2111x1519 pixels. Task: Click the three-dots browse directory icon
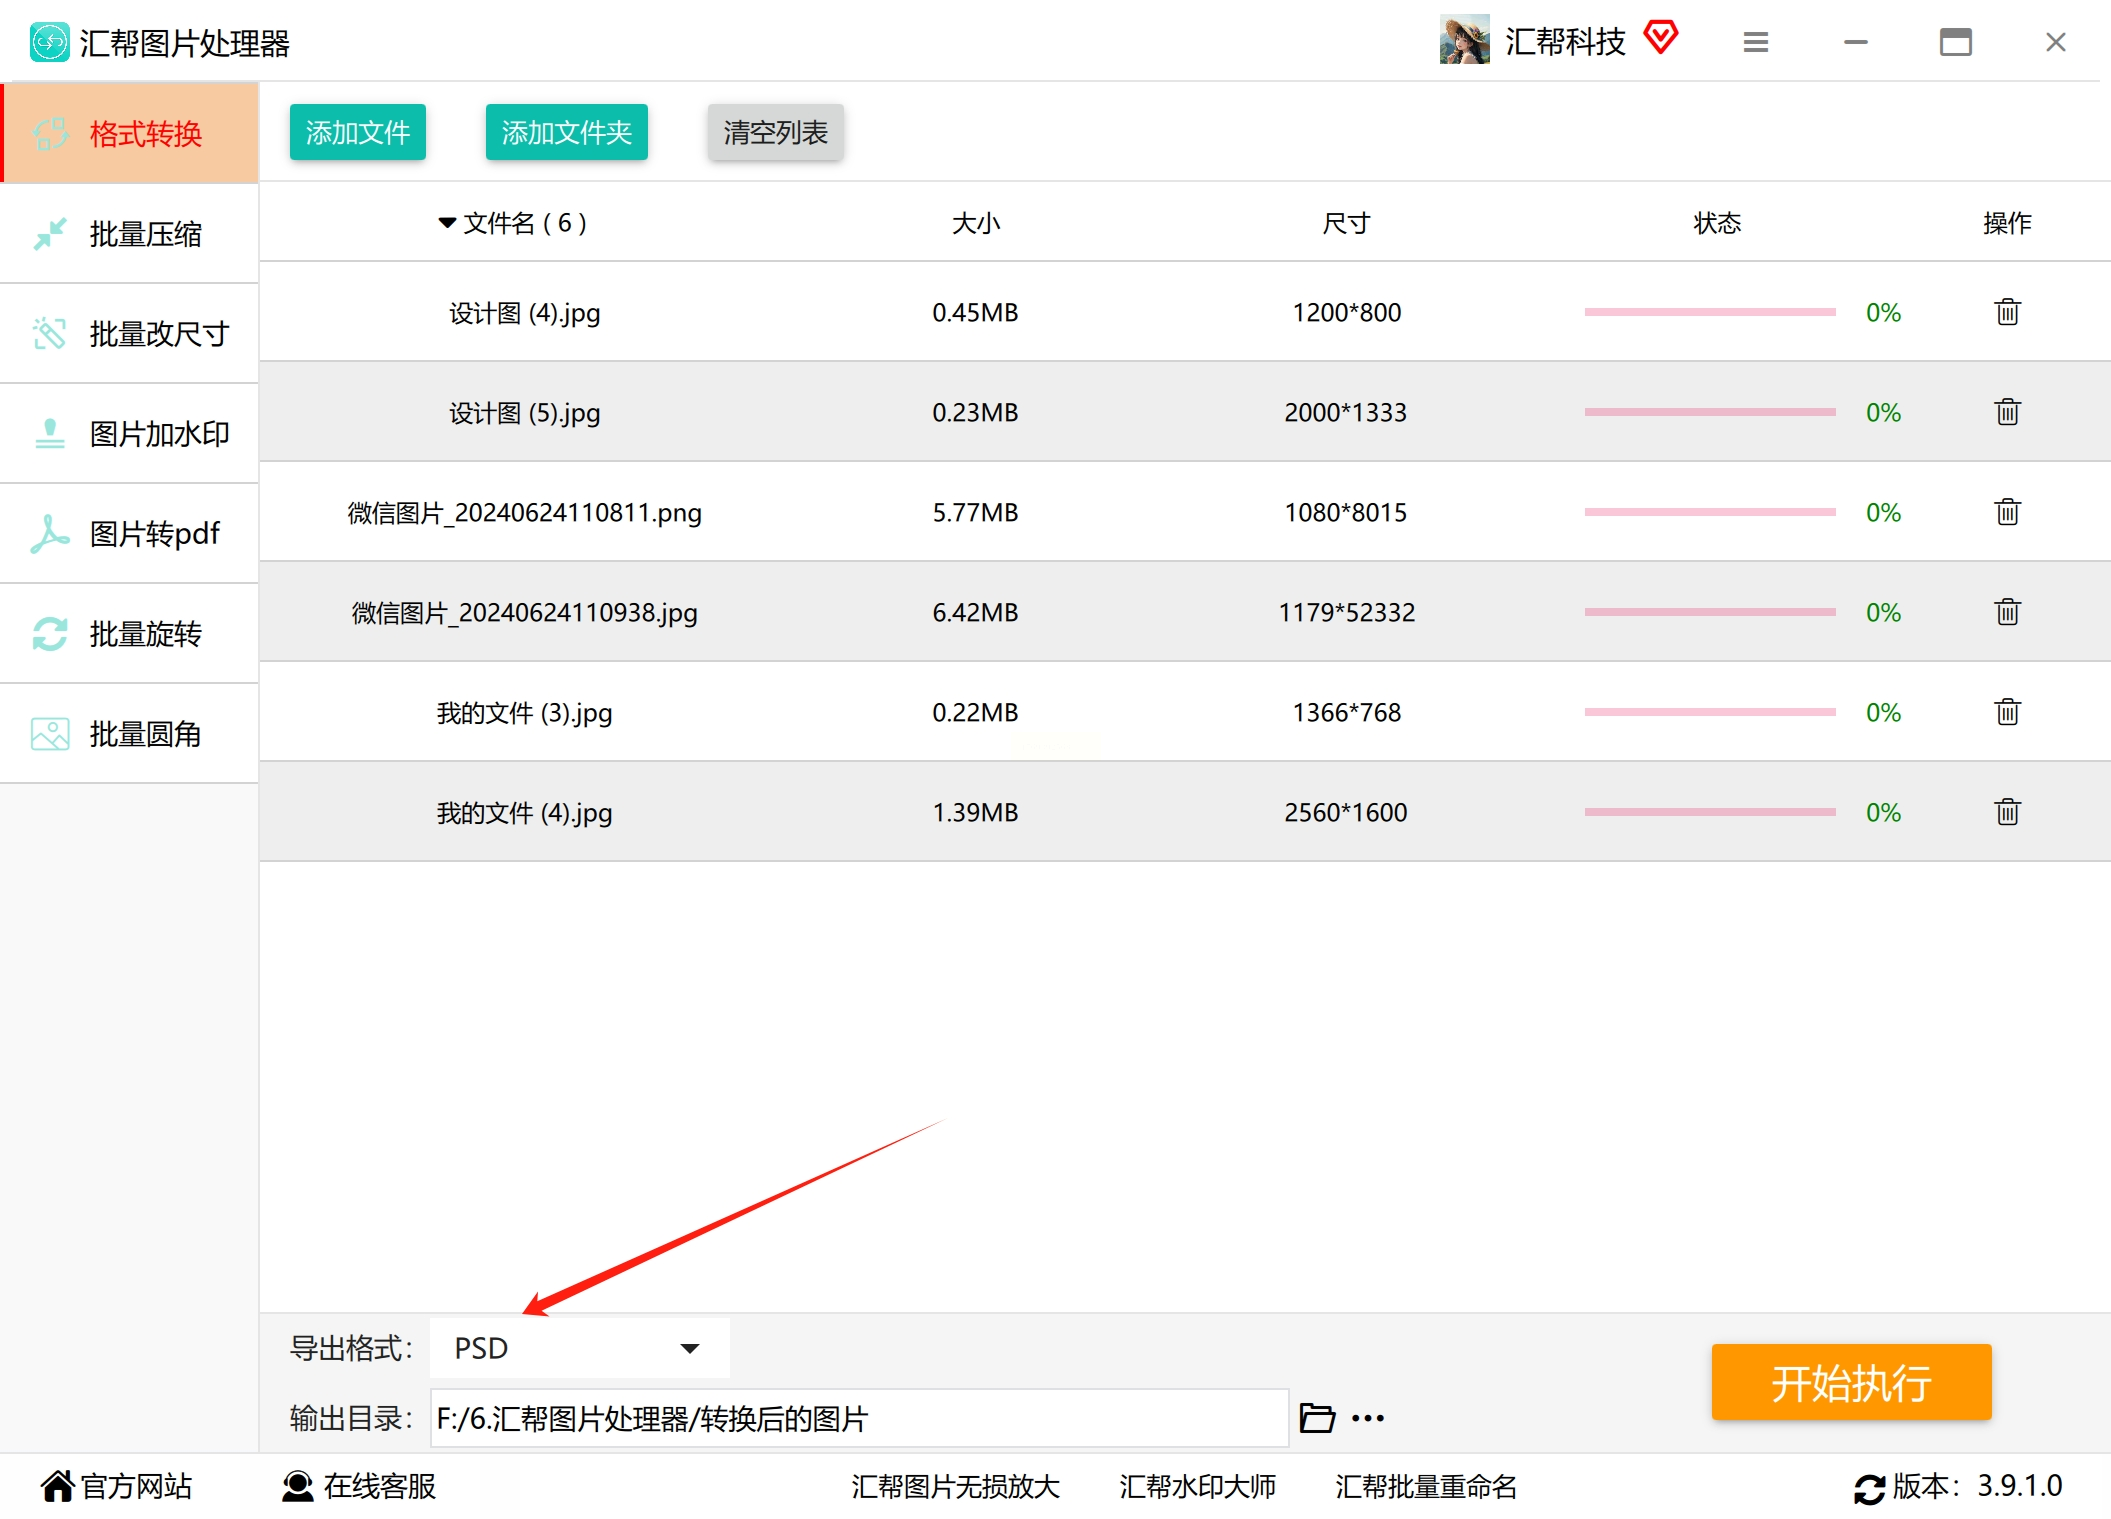(1367, 1418)
